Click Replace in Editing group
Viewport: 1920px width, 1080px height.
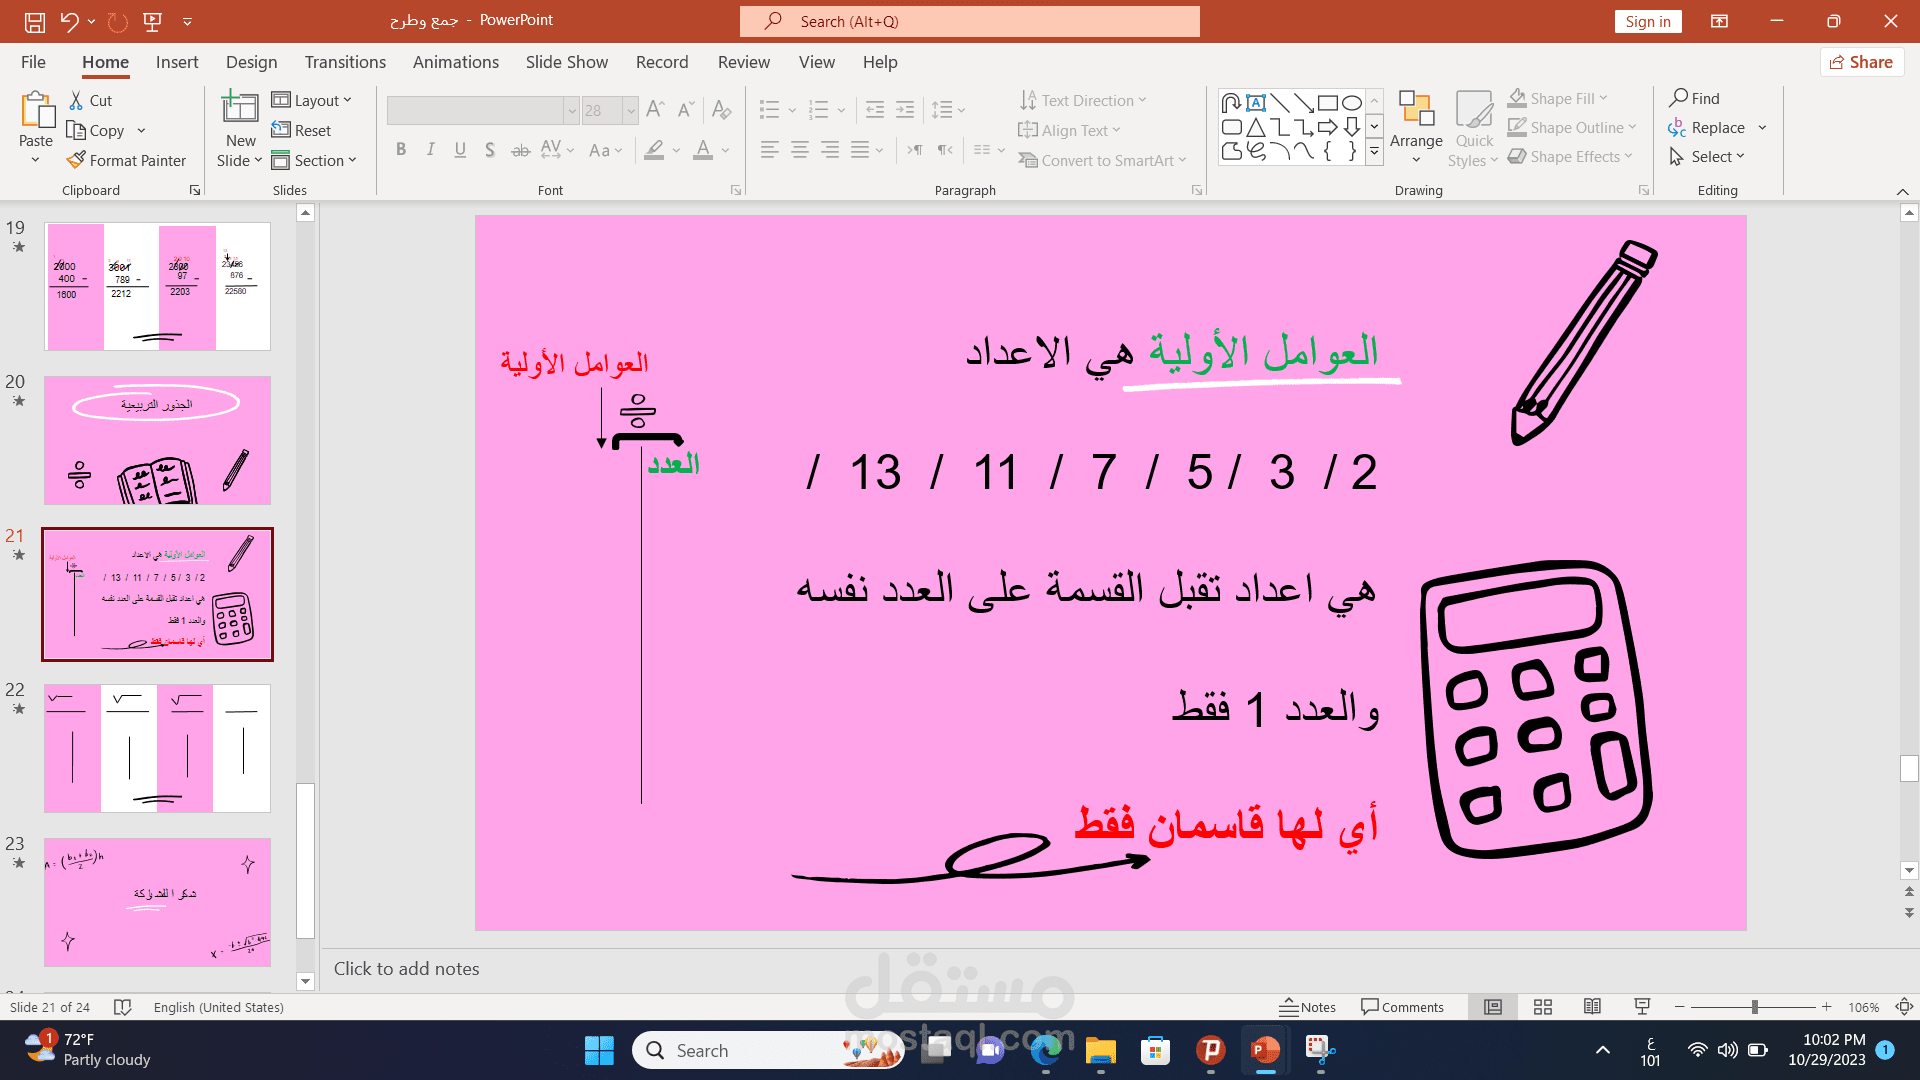tap(1707, 127)
